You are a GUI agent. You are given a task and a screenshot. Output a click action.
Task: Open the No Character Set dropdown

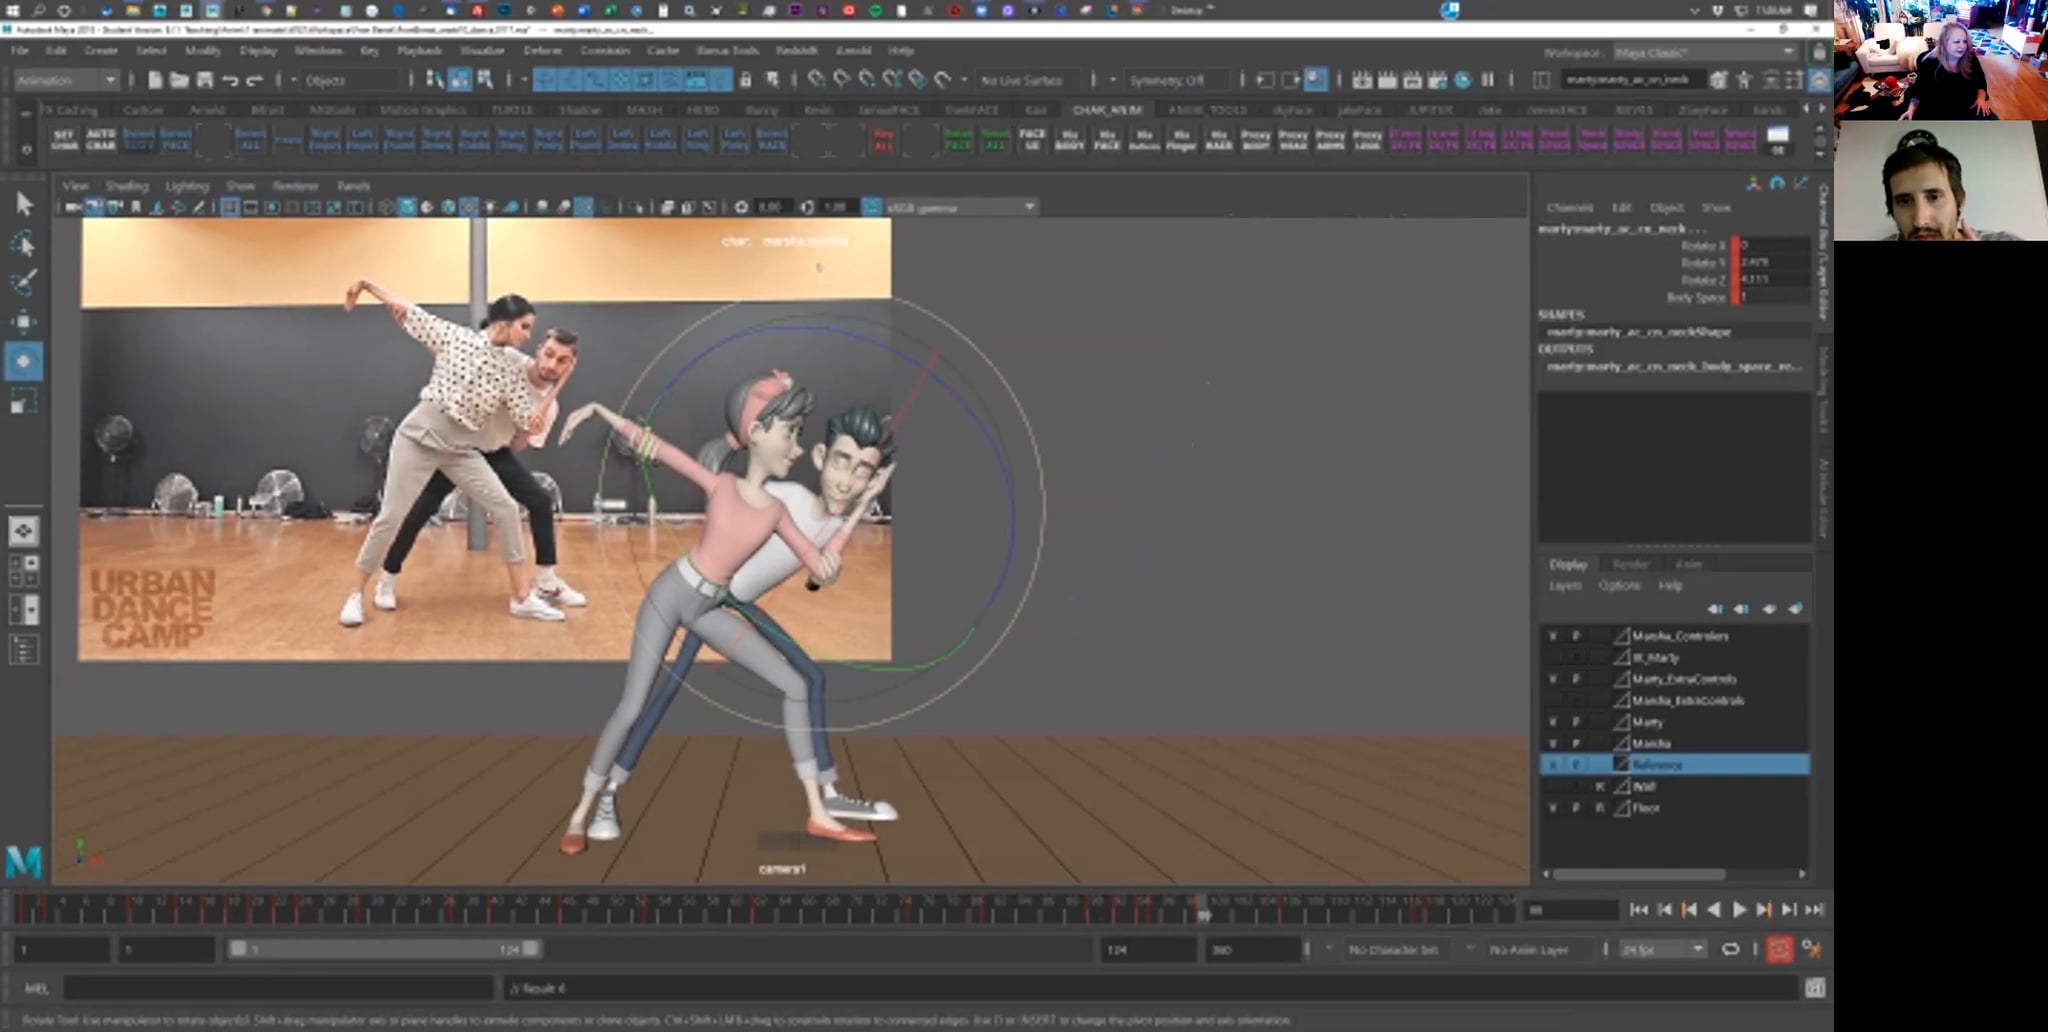(1399, 949)
